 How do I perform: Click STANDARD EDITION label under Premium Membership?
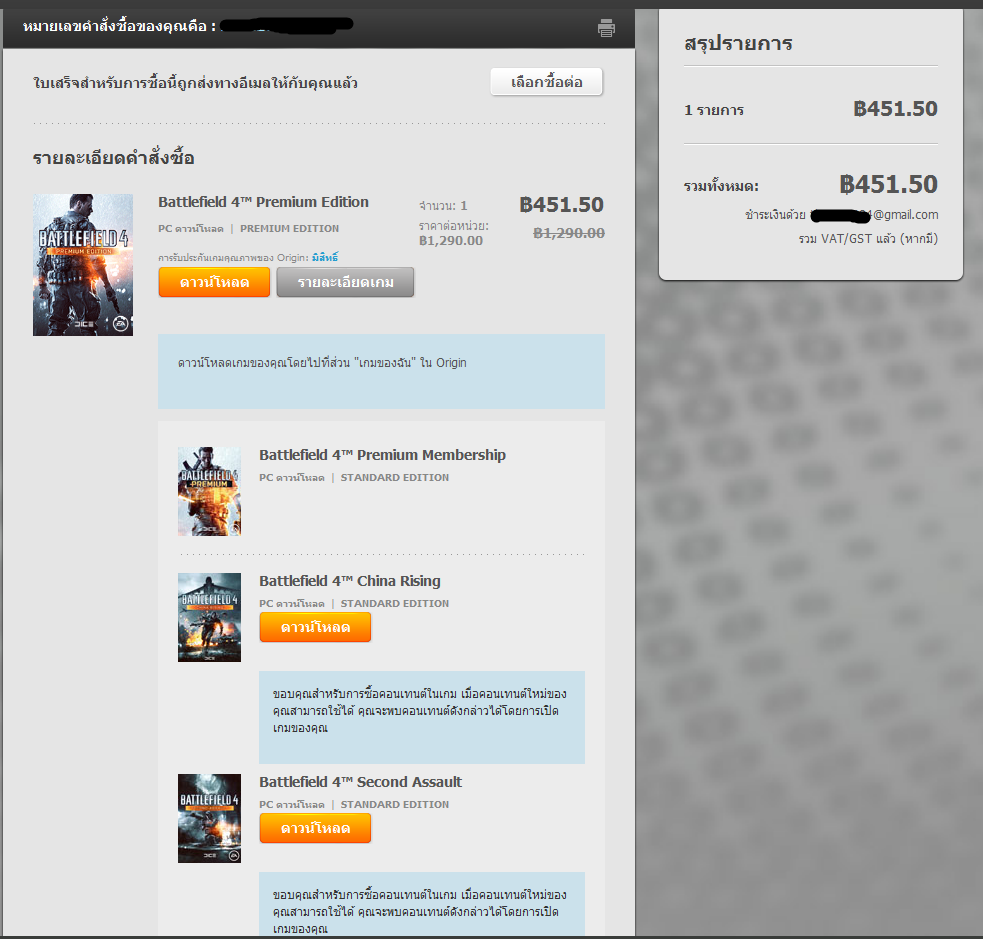coord(395,478)
